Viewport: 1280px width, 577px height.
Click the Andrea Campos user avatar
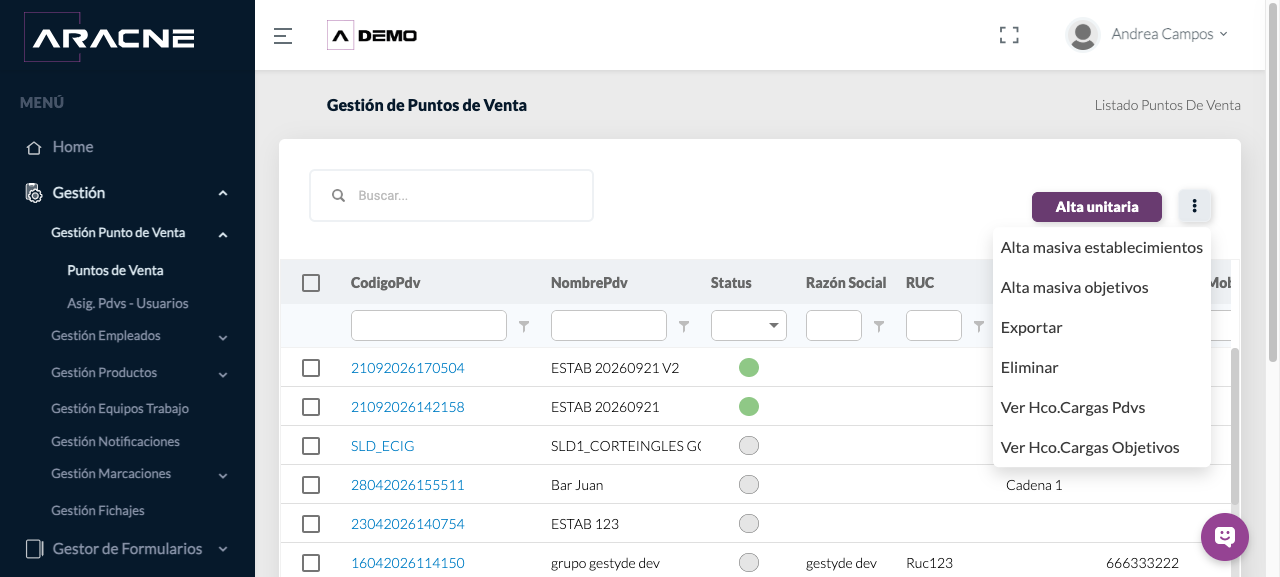coord(1083,35)
